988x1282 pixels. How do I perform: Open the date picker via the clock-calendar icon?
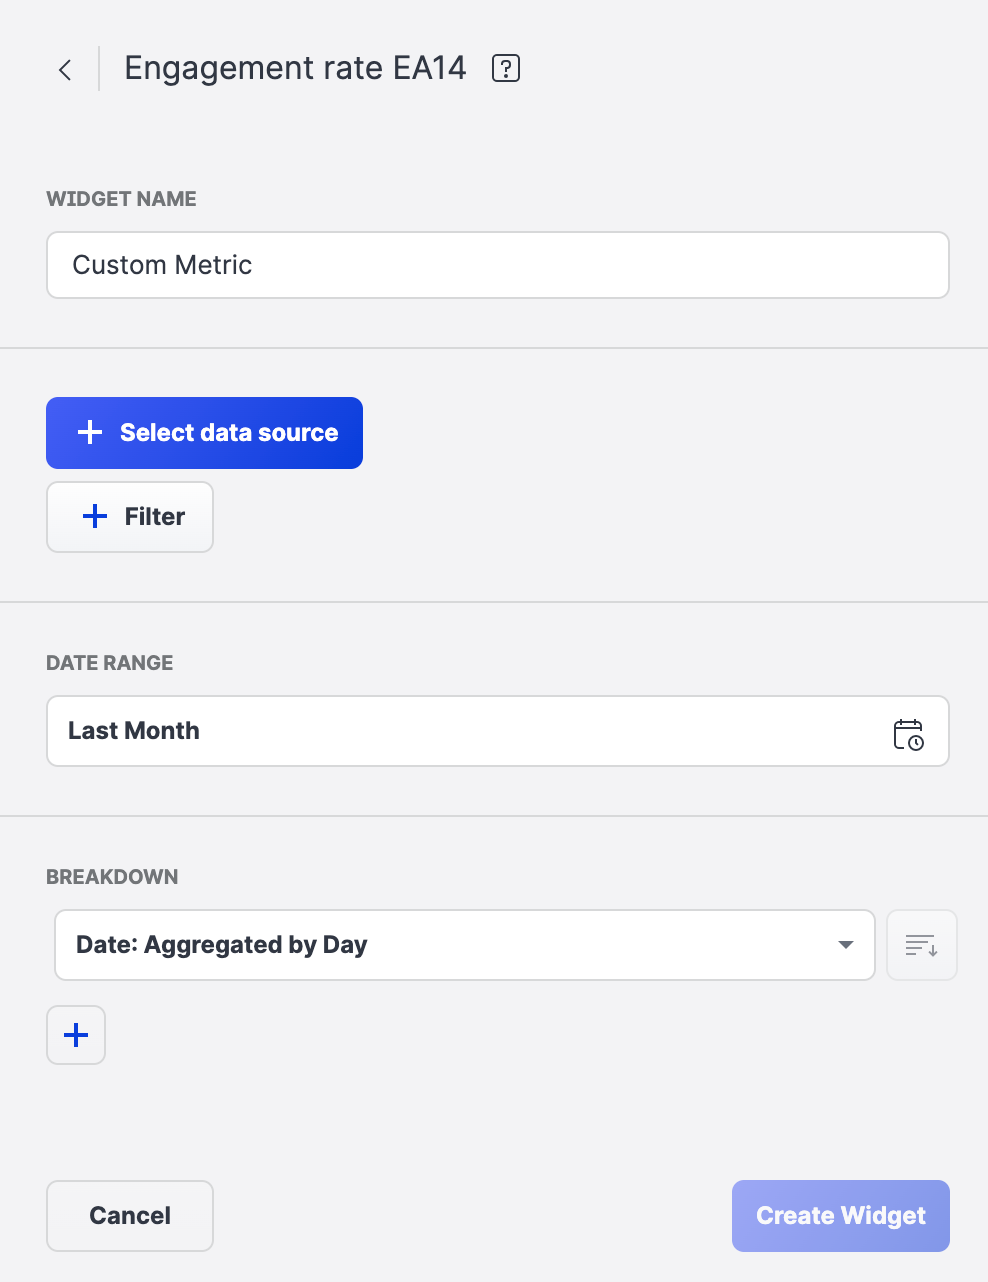tap(909, 731)
